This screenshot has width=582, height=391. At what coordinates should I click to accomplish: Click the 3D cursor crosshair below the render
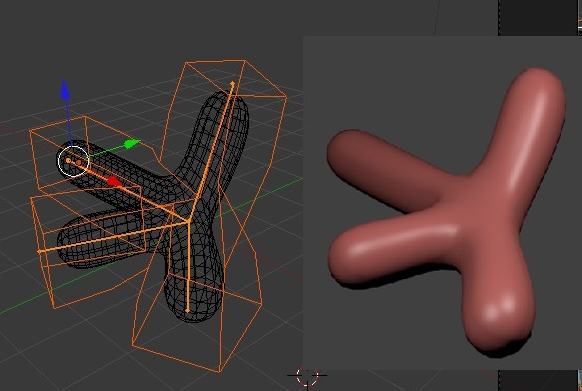pos(307,376)
